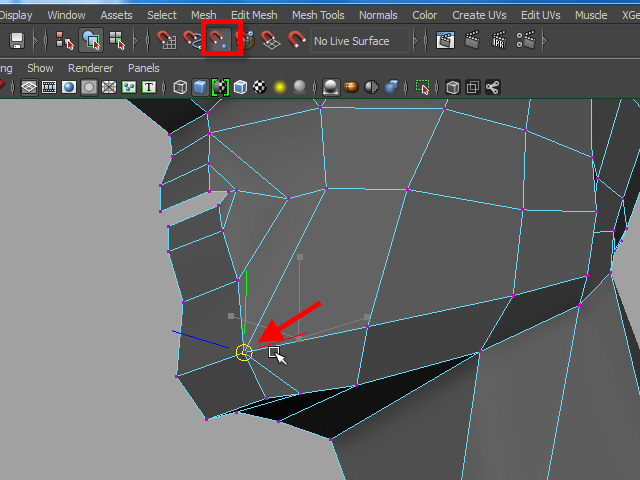Viewport: 640px width, 480px height.
Task: Open the Render View window icon
Action: pyautogui.click(x=445, y=40)
